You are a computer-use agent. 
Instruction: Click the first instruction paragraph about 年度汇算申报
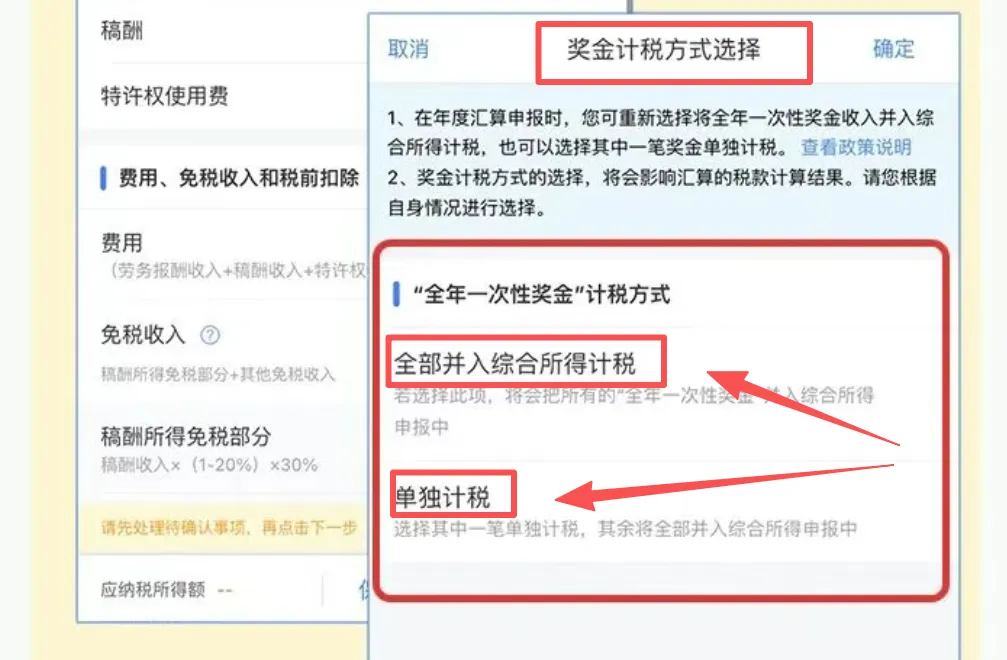point(661,133)
